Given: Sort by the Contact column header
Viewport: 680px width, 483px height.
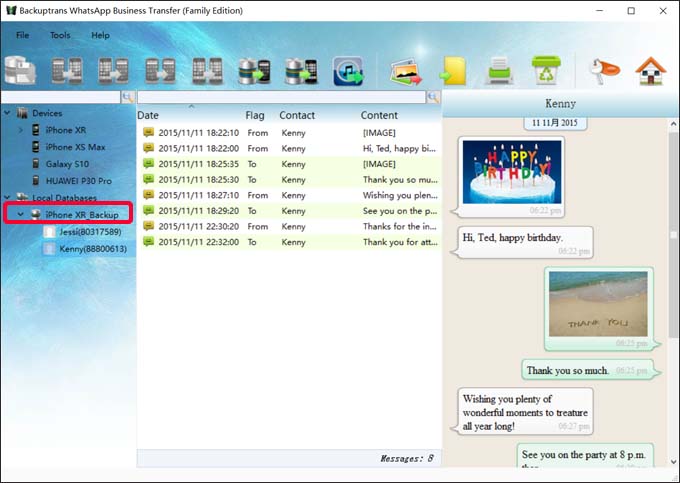Looking at the screenshot, I should click(x=297, y=115).
